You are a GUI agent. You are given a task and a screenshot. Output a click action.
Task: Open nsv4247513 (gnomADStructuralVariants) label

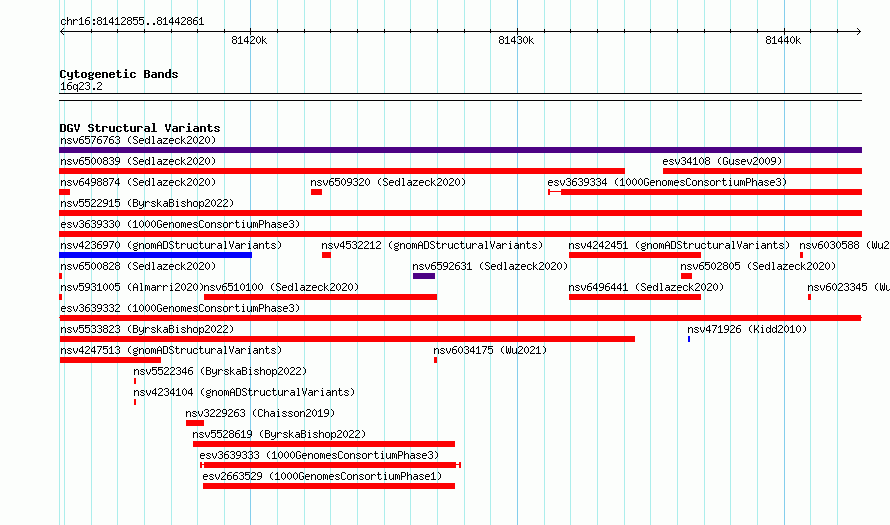click(171, 350)
